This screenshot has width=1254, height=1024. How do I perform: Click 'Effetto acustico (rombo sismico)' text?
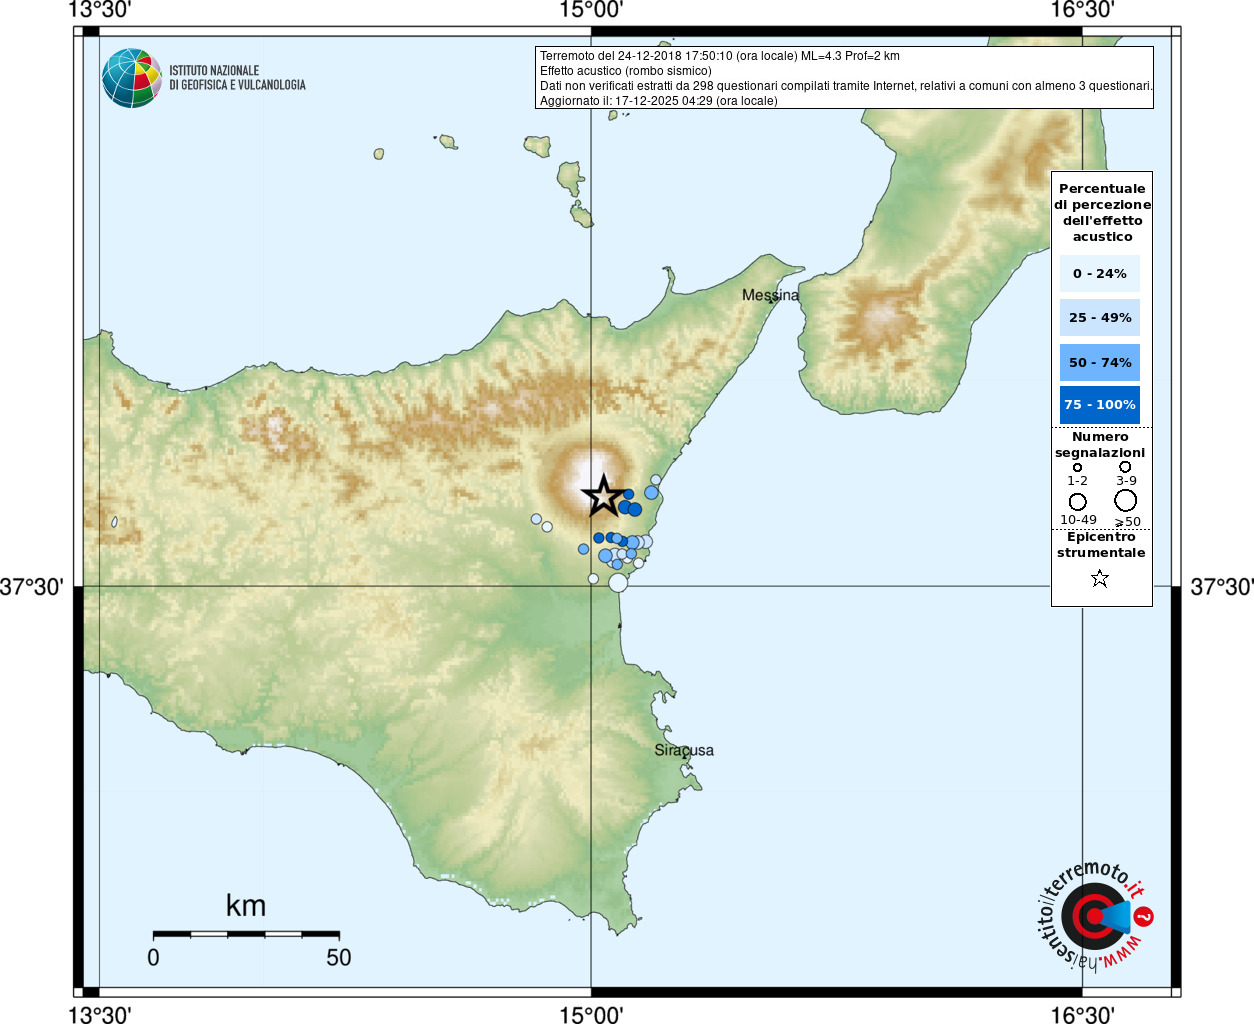(626, 71)
